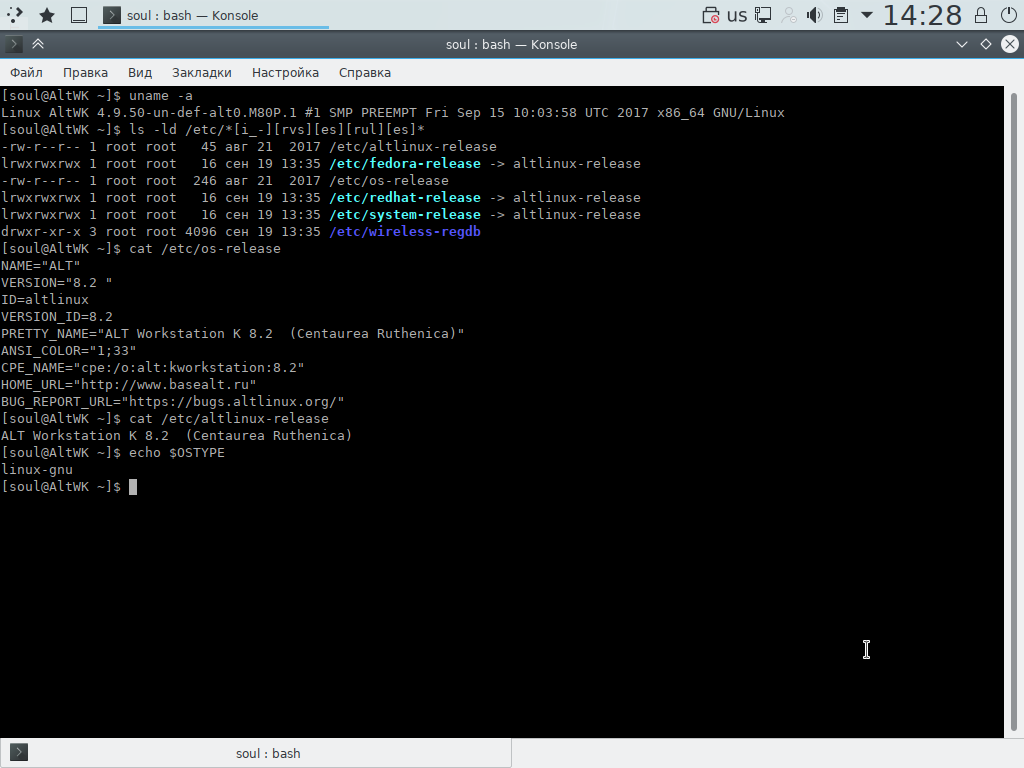Click the VERSION_ID=8.2 line
This screenshot has height=768, width=1024.
click(57, 317)
